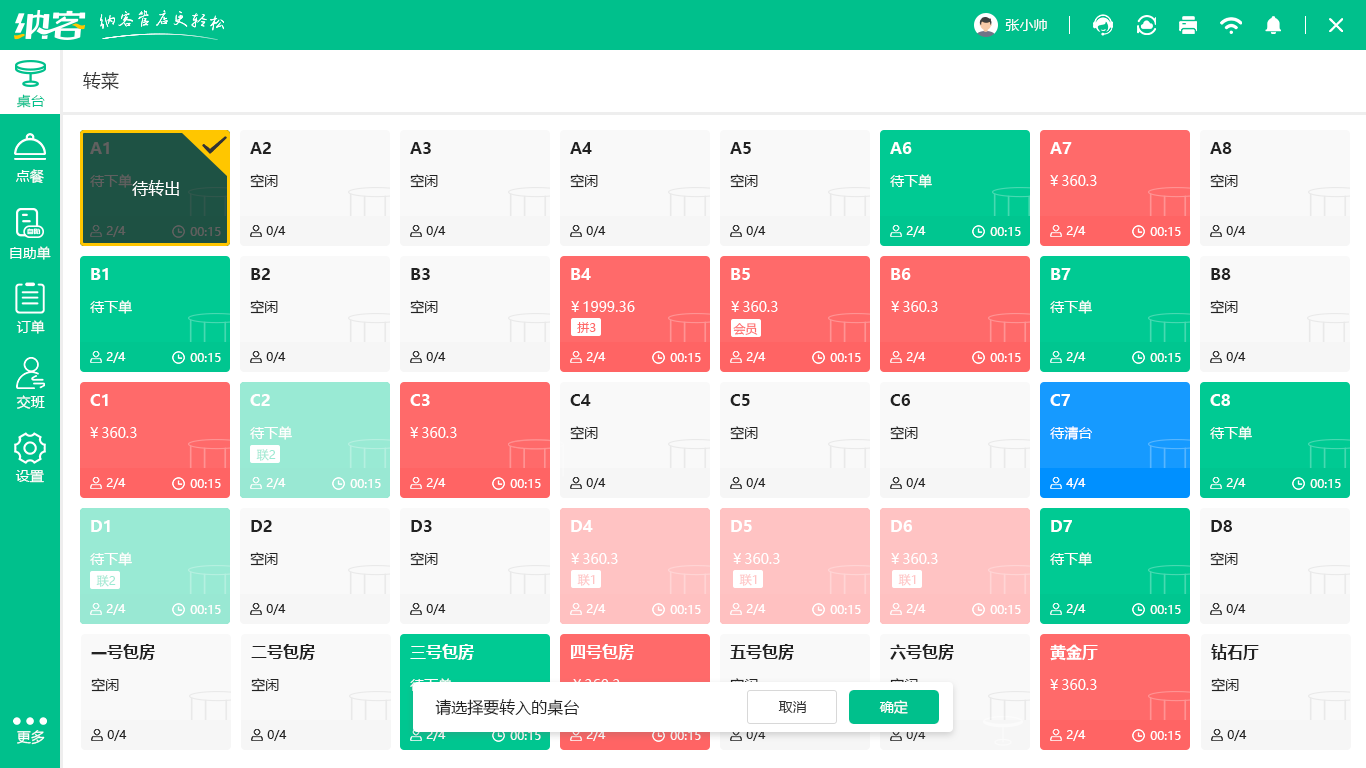Screen dimensions: 1366x768
Task: Open printer options via the printer icon
Action: (x=1188, y=25)
